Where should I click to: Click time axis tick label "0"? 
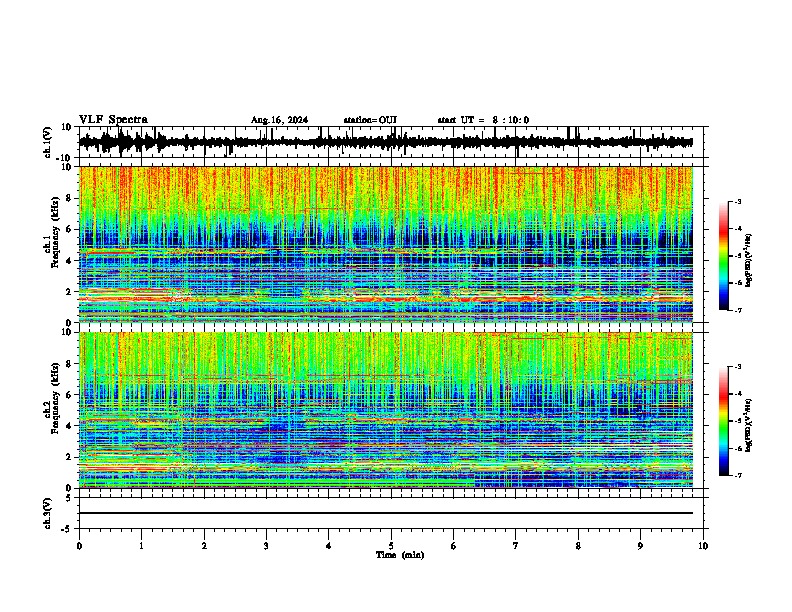point(79,546)
